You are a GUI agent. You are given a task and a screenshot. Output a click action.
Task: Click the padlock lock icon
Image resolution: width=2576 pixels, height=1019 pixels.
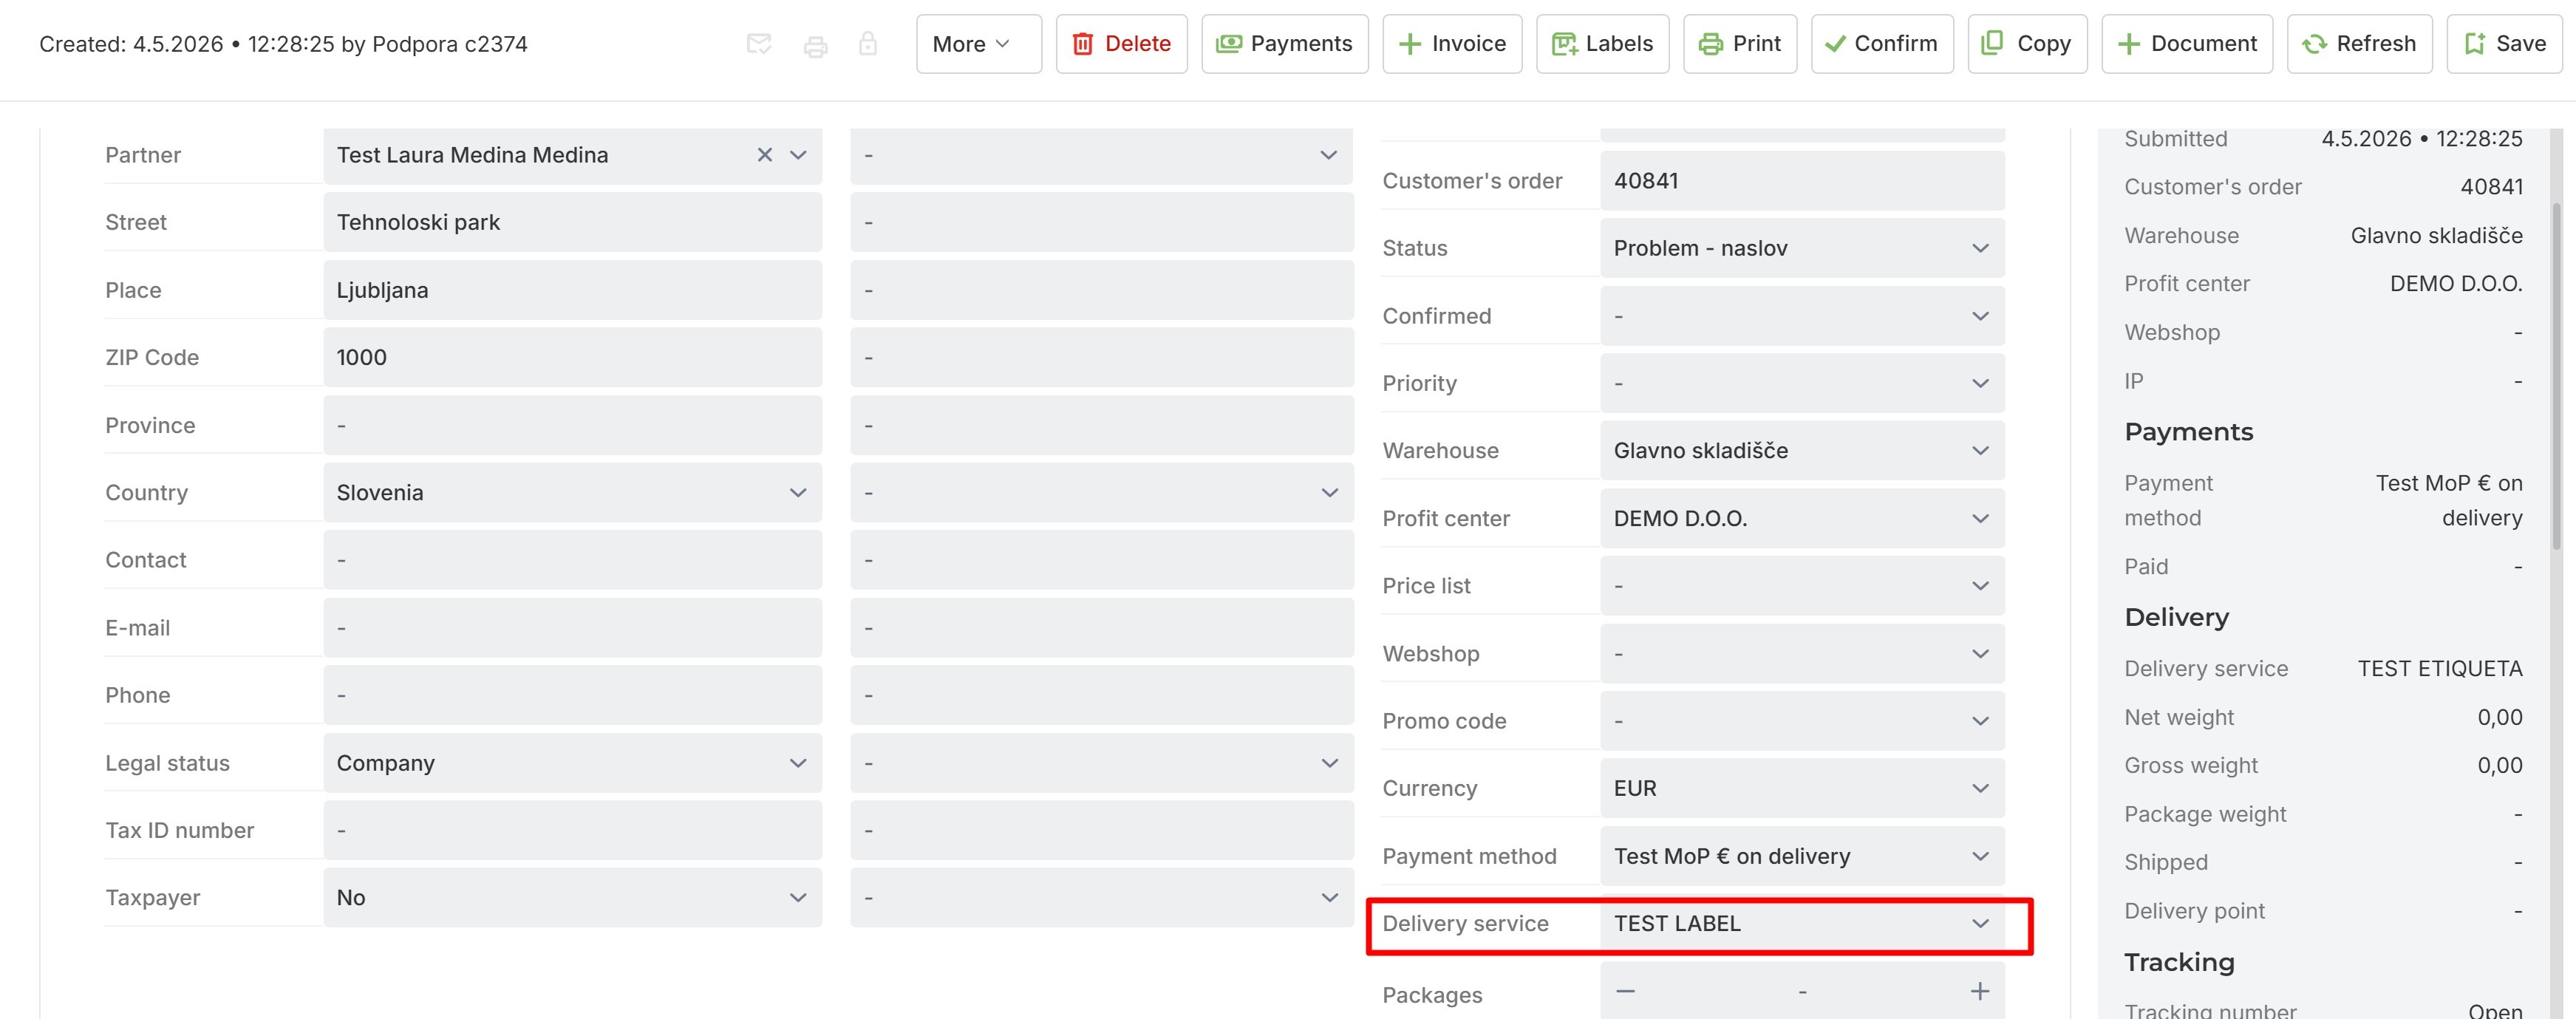pos(868,44)
